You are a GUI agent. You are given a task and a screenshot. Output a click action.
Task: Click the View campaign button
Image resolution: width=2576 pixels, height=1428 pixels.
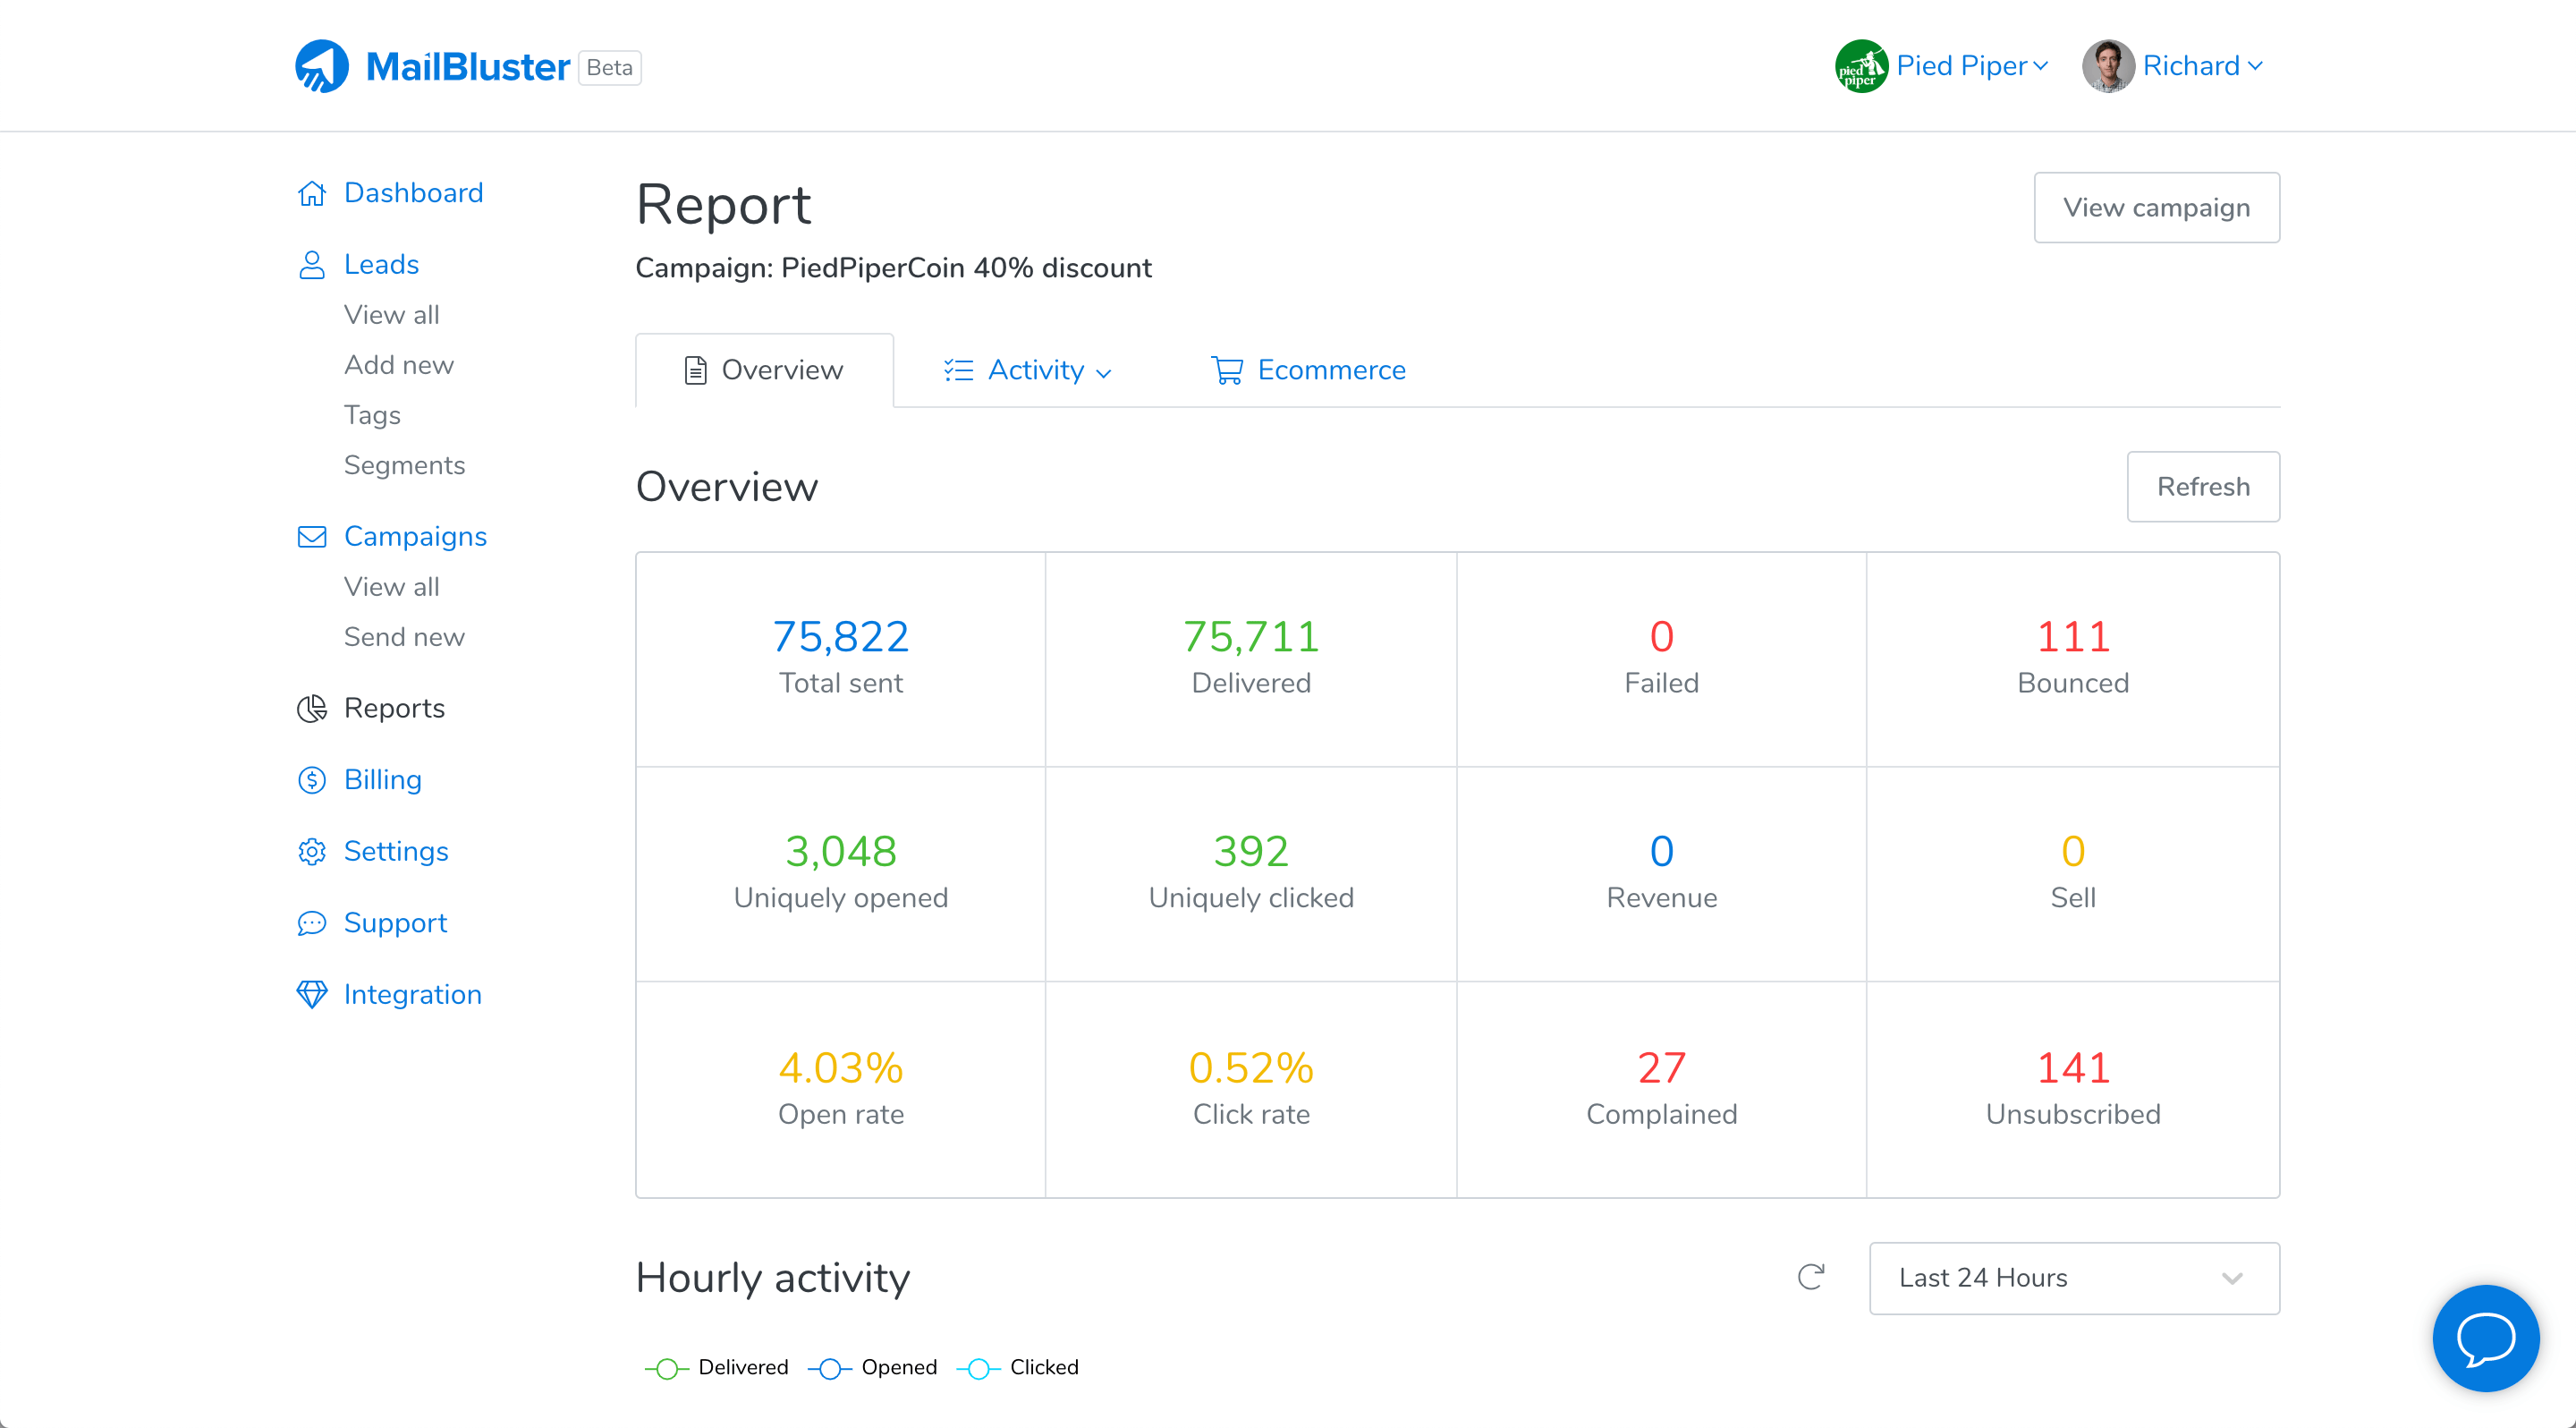tap(2156, 208)
